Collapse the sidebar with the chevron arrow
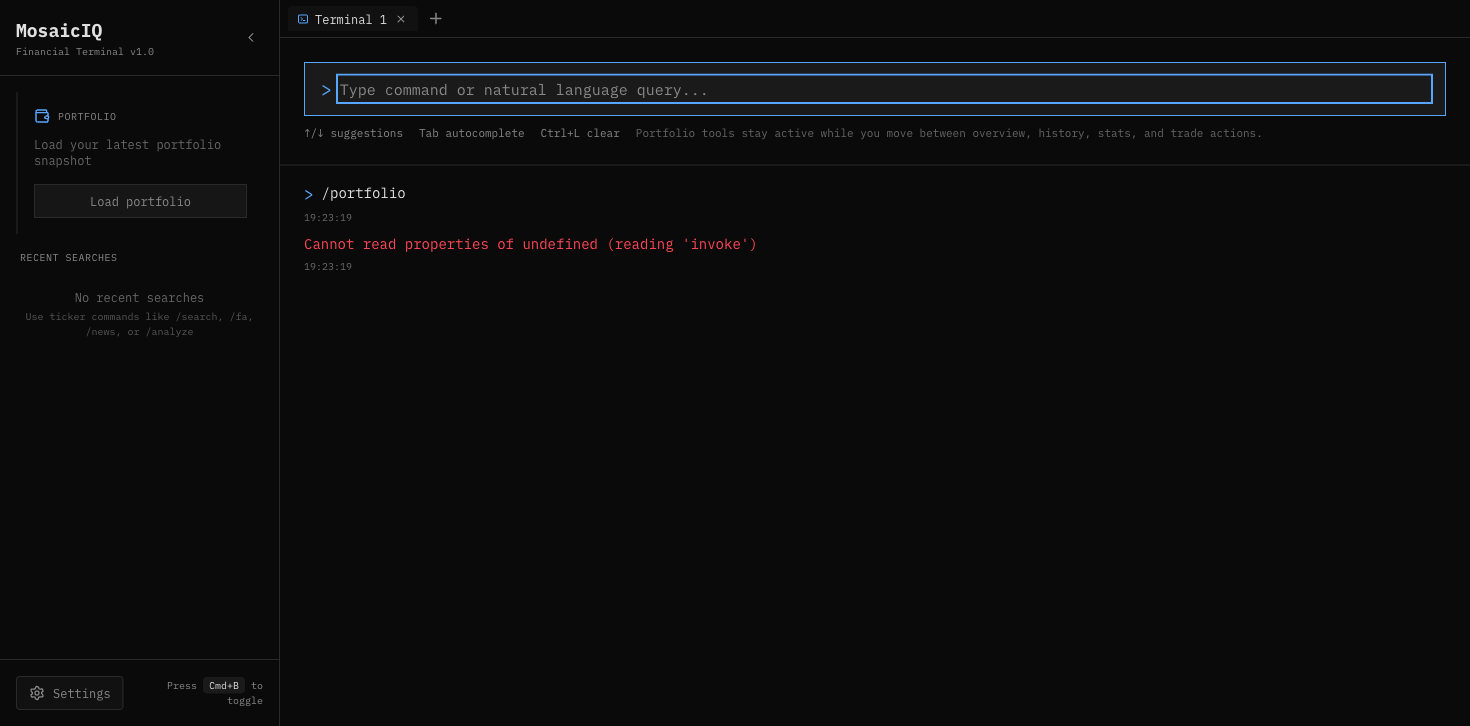The width and height of the screenshot is (1470, 726). pos(251,37)
